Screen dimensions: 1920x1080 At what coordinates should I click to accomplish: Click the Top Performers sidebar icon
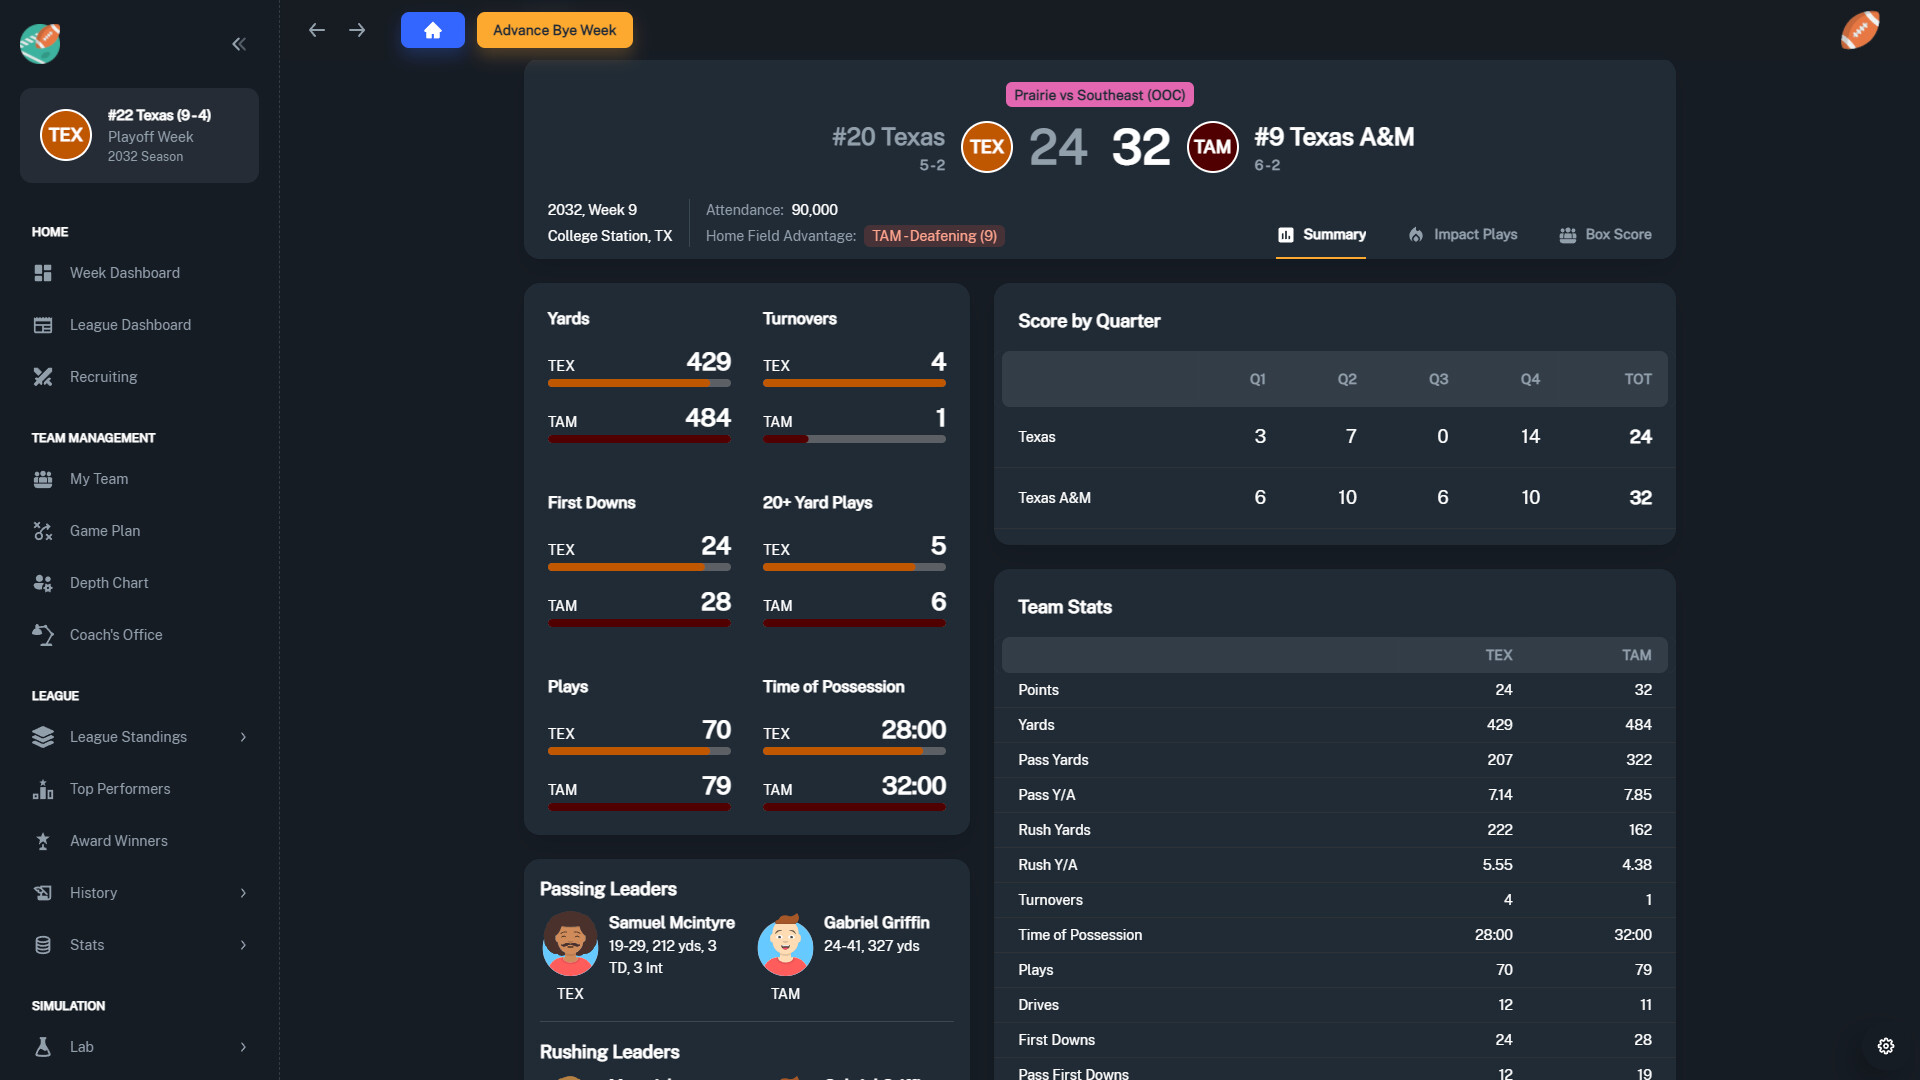pos(44,787)
